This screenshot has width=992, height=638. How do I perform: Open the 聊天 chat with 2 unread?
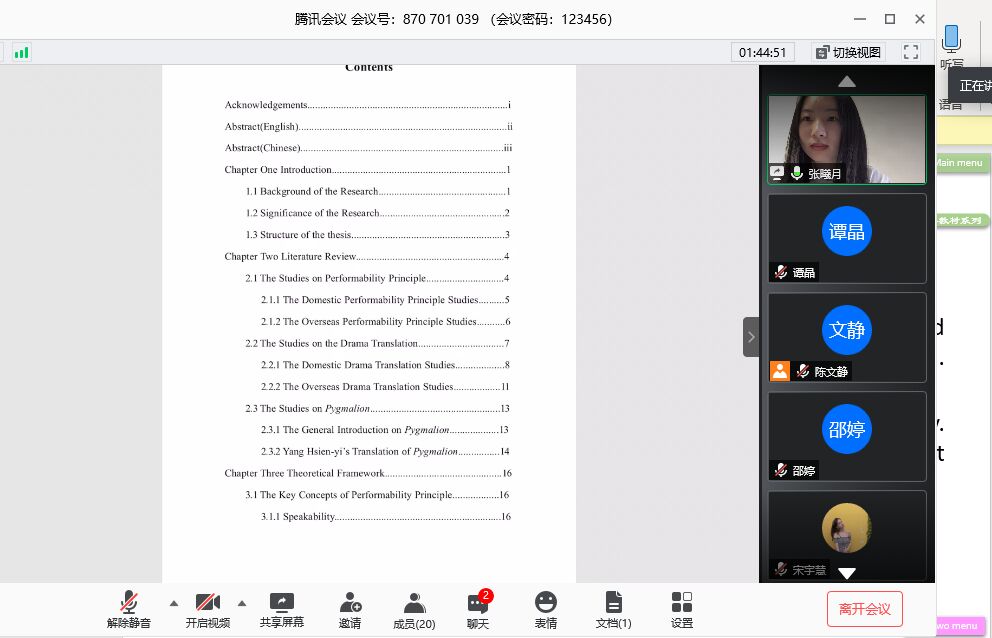[x=478, y=603]
